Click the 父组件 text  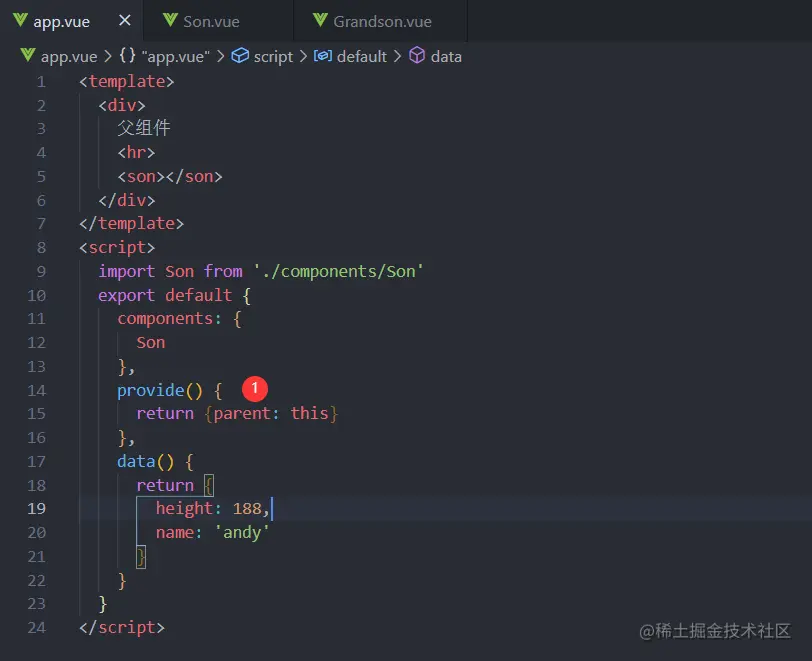[143, 128]
